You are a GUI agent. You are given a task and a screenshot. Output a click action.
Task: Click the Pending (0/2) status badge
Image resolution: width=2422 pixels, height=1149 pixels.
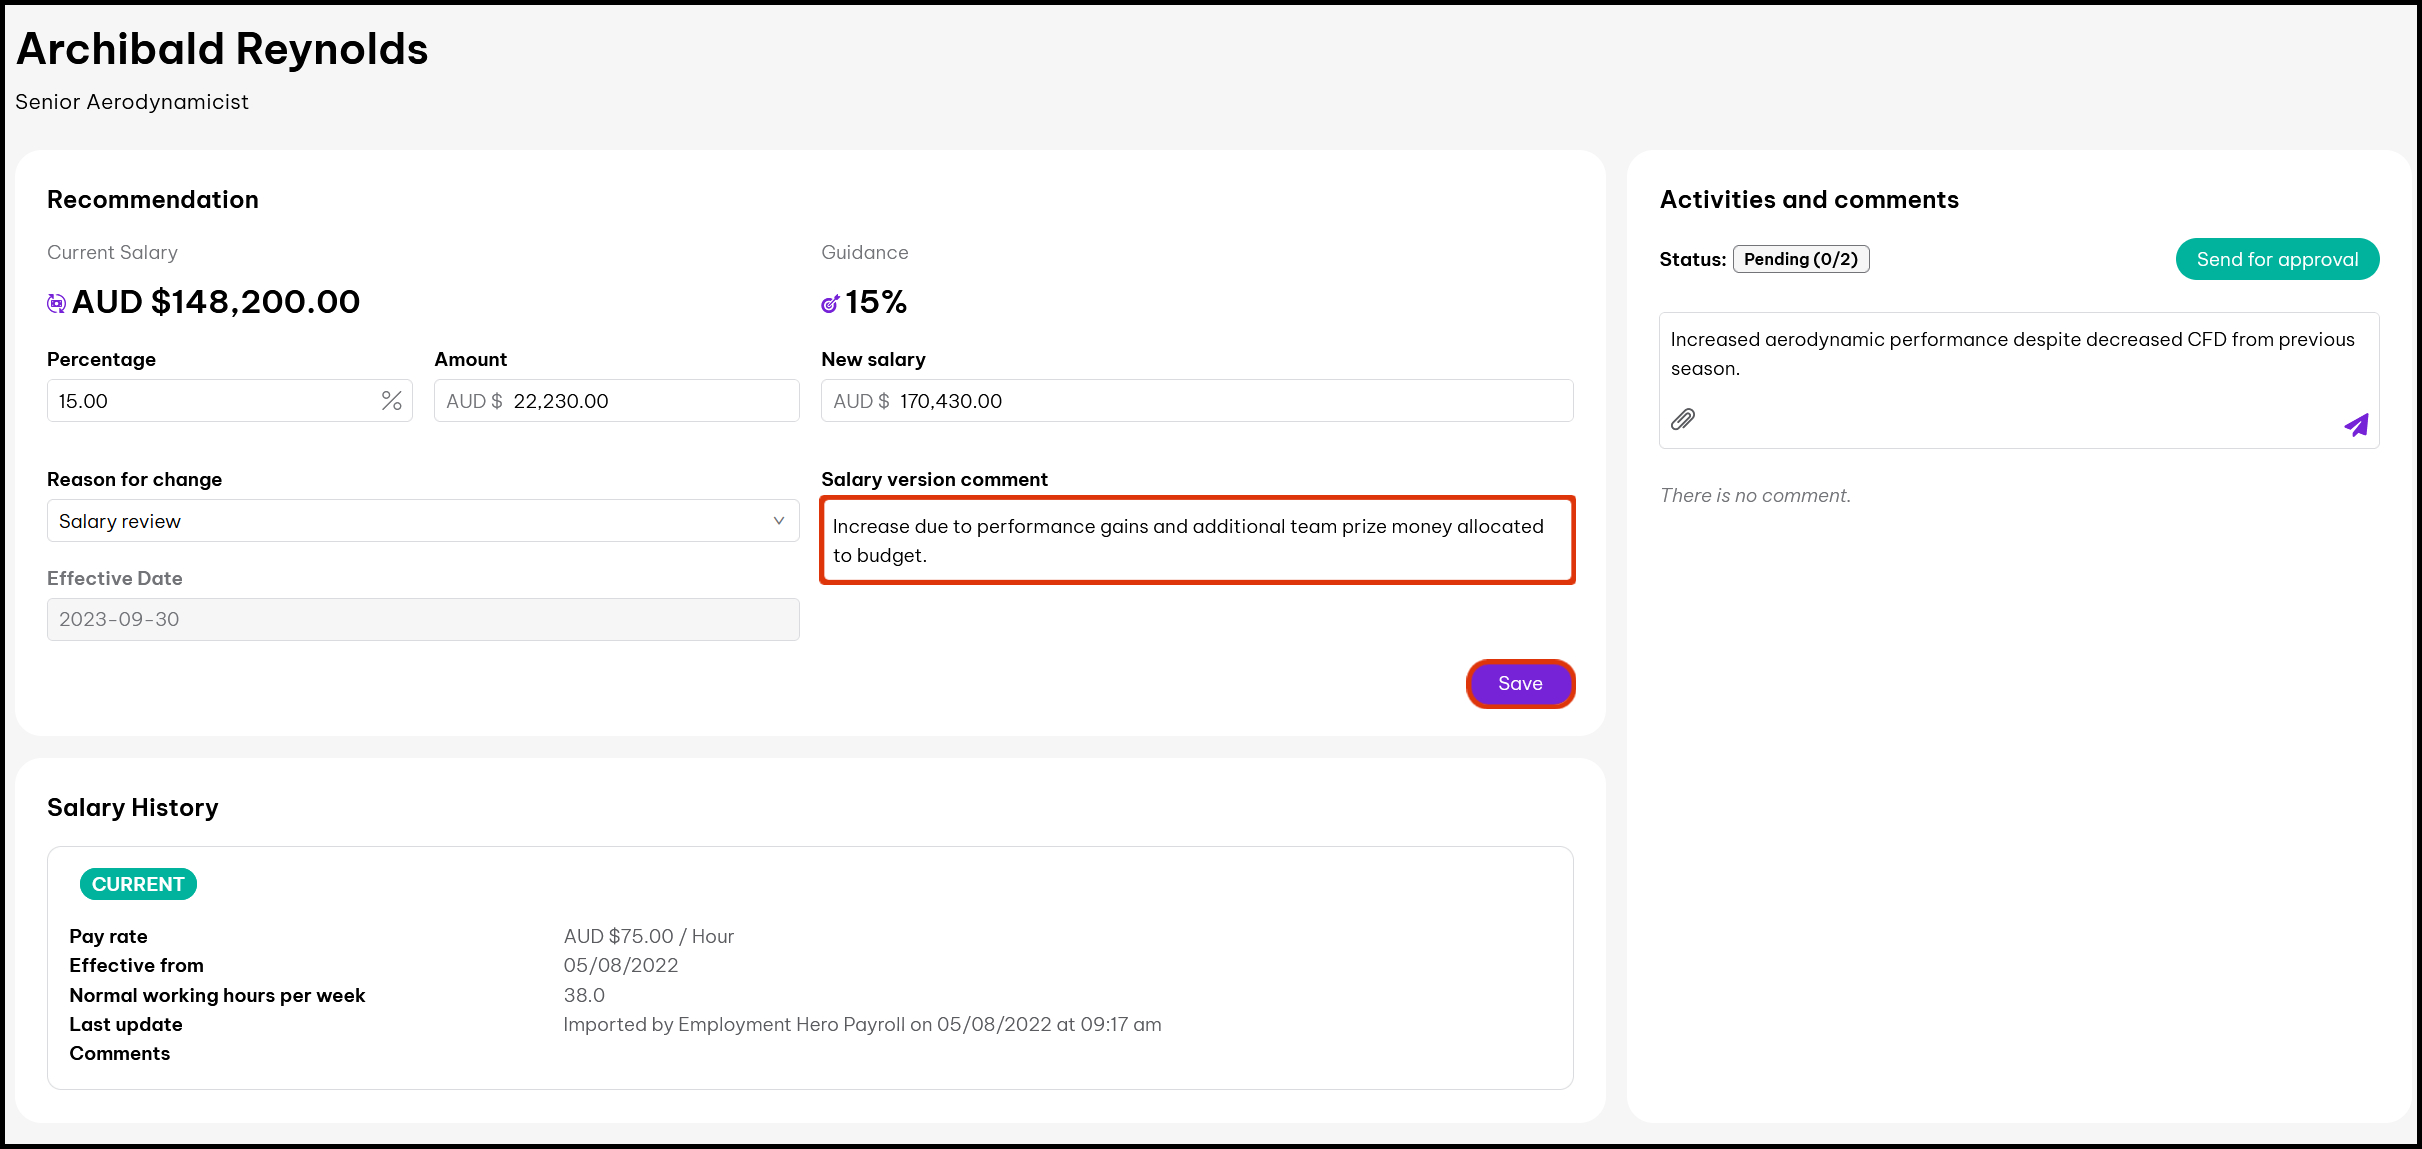(x=1800, y=259)
